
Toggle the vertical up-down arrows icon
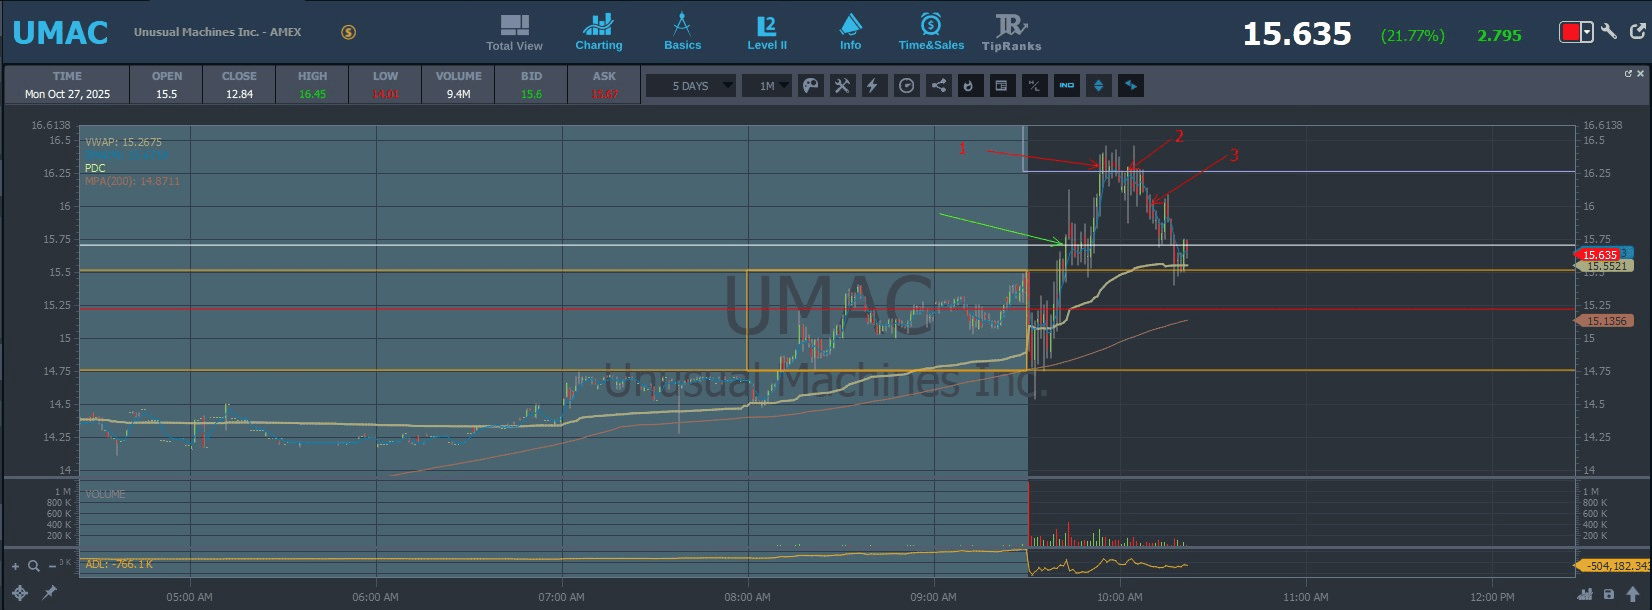[x=1099, y=86]
